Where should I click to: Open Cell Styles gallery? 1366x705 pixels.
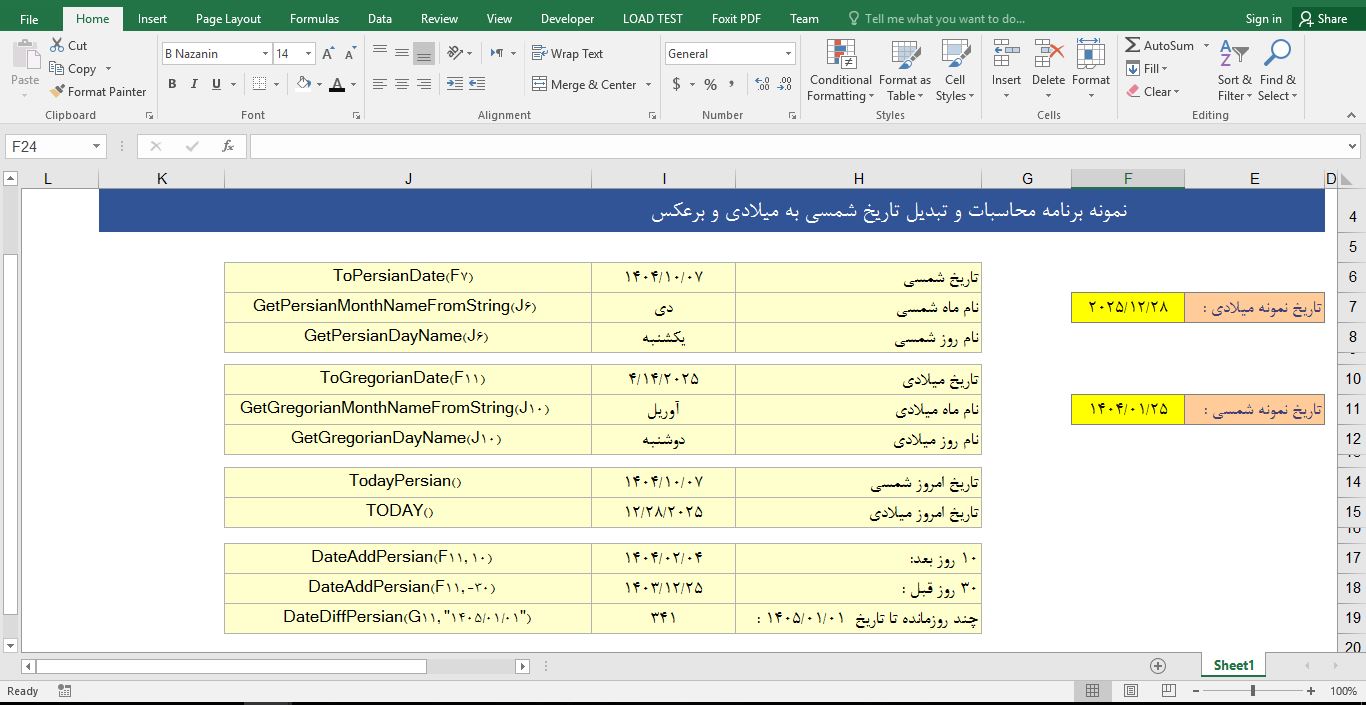coord(955,70)
